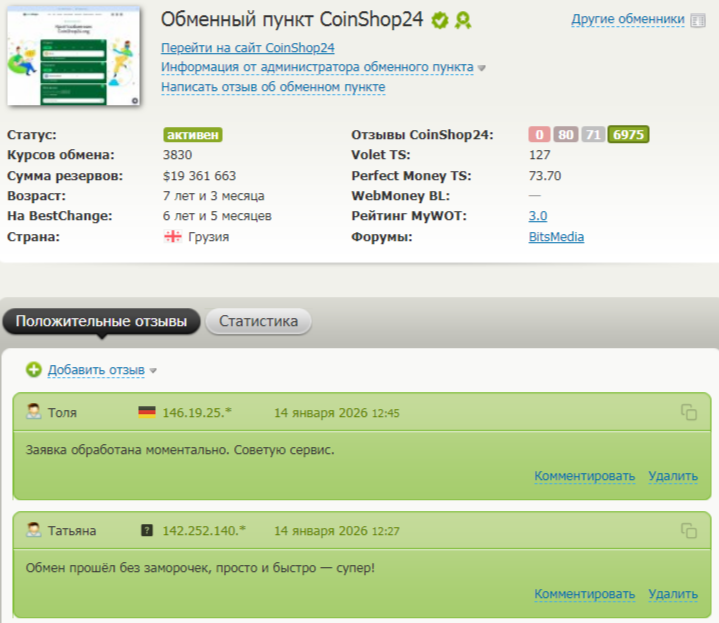
Task: Click the German flag icon in Толя's review
Action: (147, 412)
